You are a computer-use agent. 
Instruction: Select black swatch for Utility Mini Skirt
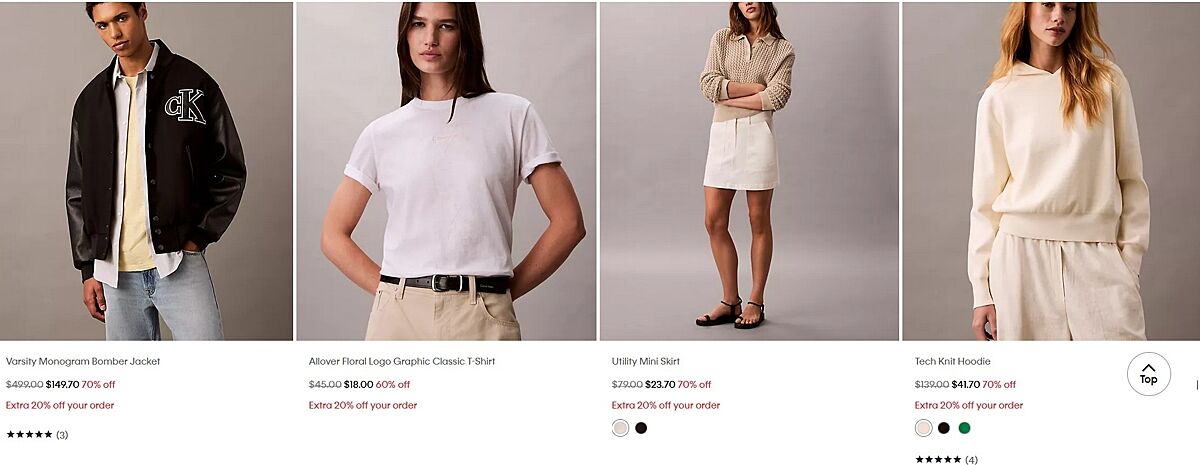point(641,428)
